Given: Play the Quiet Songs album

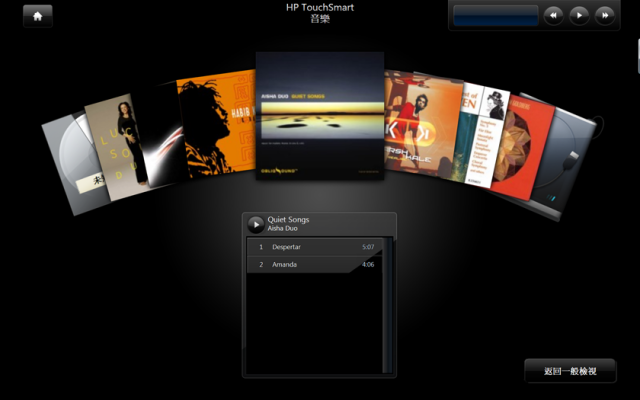Looking at the screenshot, I should click(256, 224).
